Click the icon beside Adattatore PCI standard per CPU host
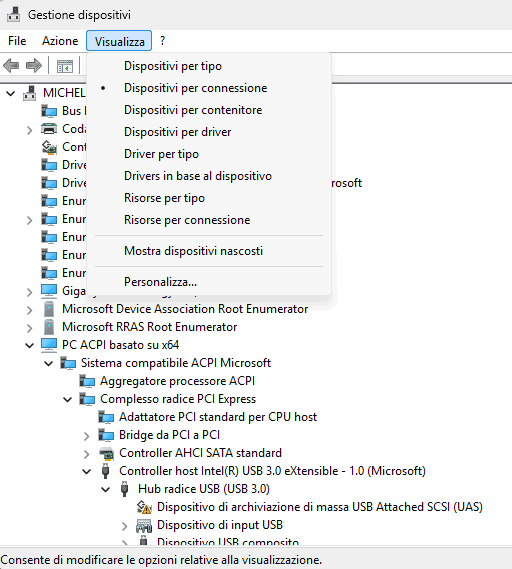 [106, 417]
